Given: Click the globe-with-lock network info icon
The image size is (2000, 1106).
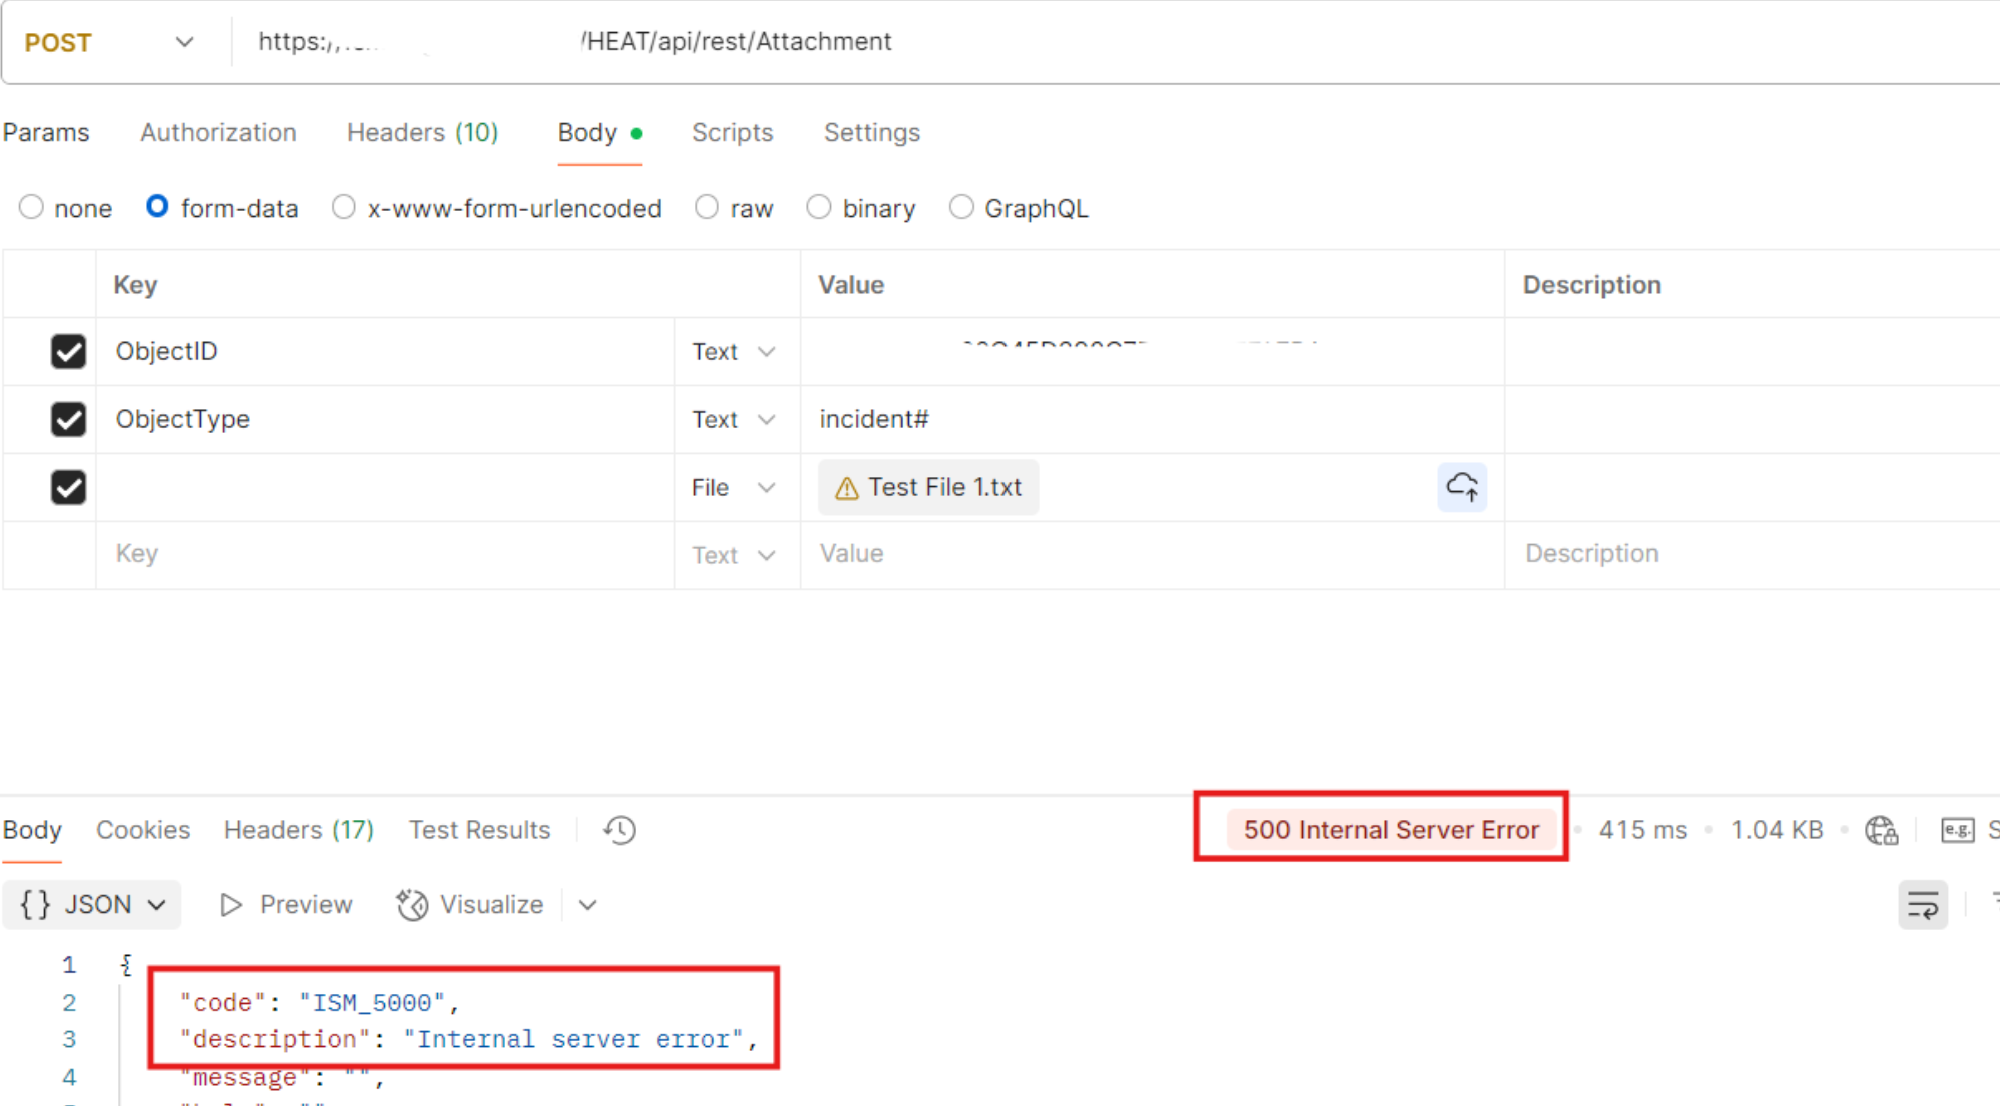Looking at the screenshot, I should (x=1881, y=829).
